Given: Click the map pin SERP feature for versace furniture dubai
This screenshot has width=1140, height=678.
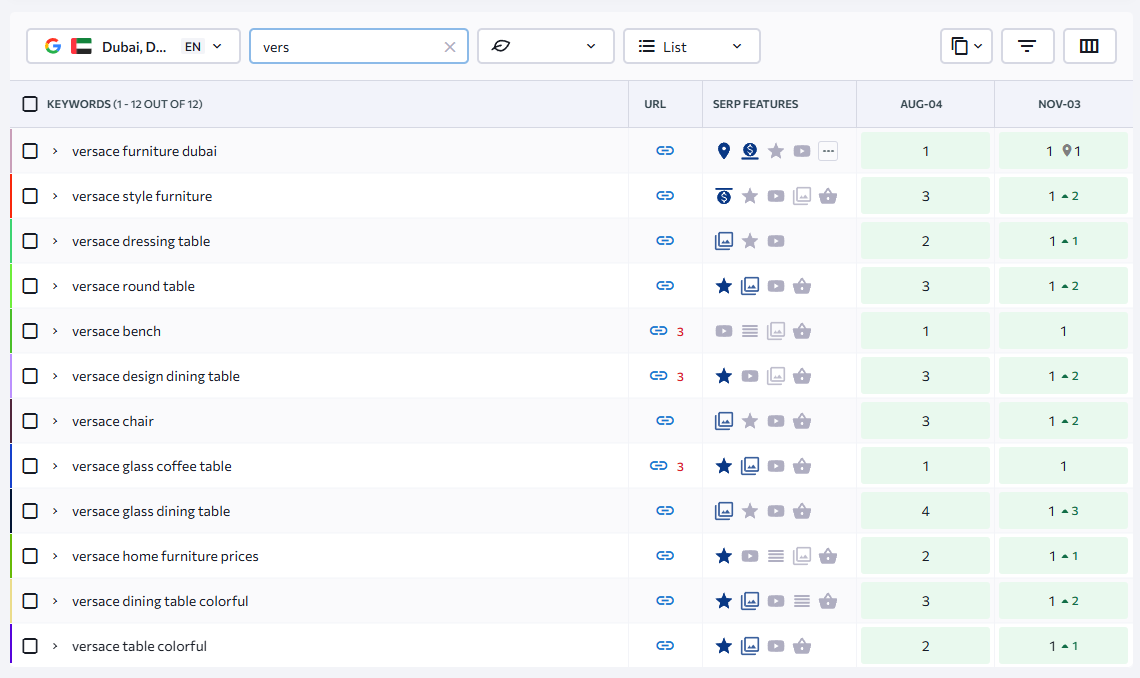Looking at the screenshot, I should coord(724,150).
